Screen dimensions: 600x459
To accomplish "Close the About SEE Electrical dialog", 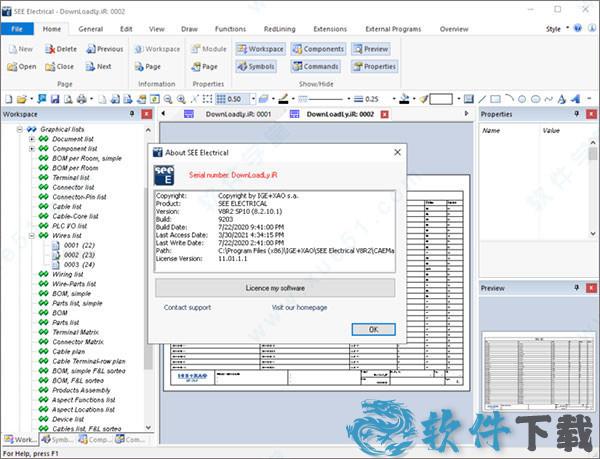I will [398, 152].
